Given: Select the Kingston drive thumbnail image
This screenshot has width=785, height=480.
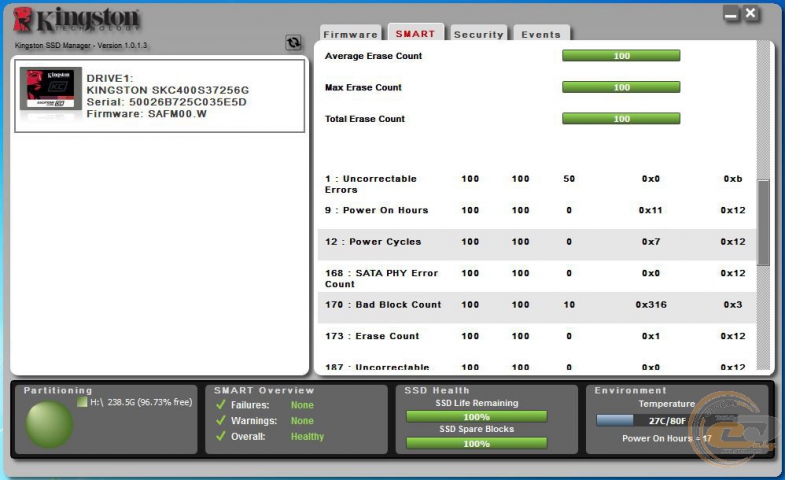Looking at the screenshot, I should (51, 89).
